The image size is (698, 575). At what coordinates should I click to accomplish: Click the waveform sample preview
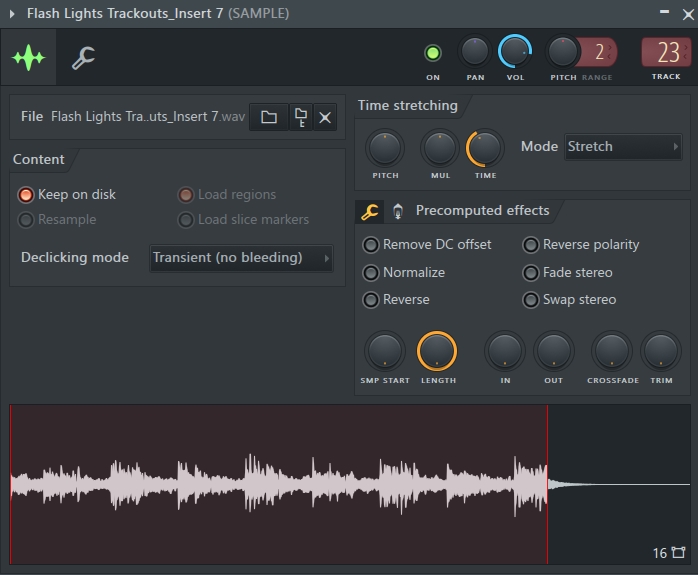point(350,484)
